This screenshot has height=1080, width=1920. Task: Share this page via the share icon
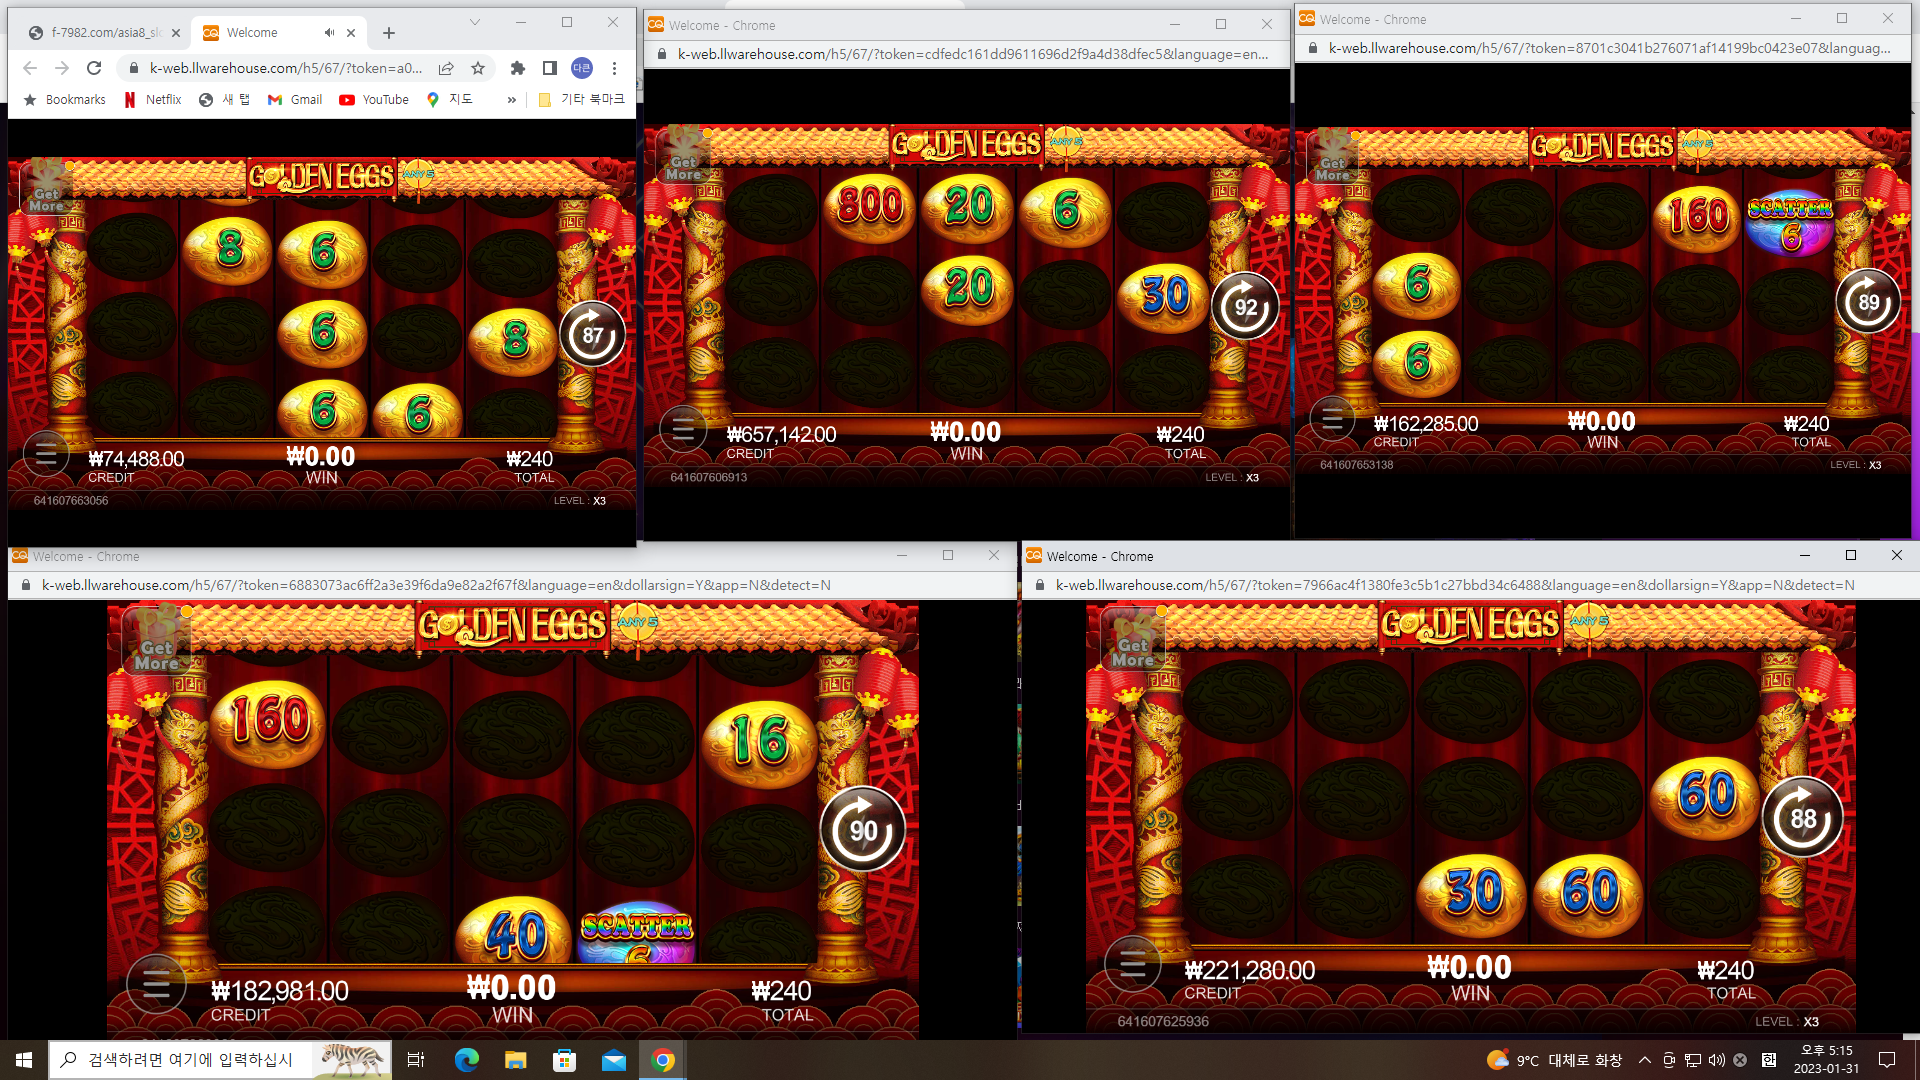[446, 68]
